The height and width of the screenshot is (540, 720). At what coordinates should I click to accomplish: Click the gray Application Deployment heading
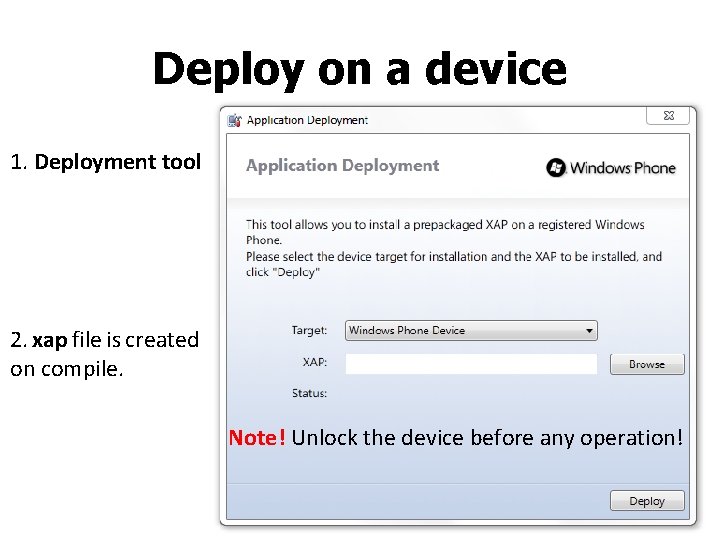click(343, 166)
